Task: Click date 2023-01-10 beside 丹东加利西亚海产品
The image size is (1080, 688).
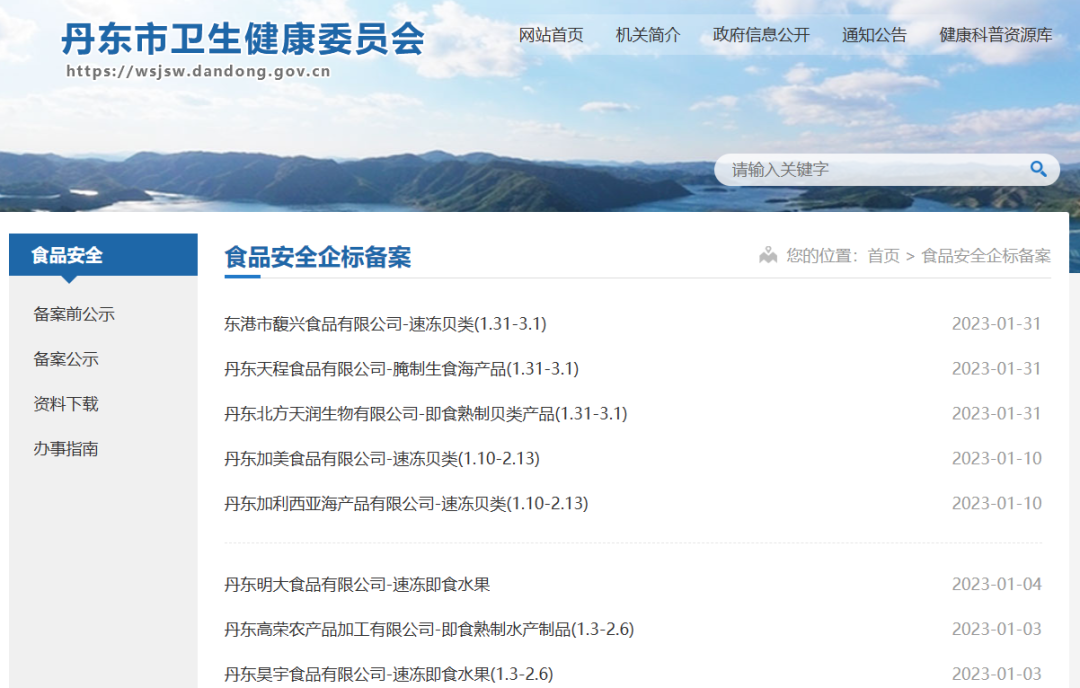Action: pos(997,503)
